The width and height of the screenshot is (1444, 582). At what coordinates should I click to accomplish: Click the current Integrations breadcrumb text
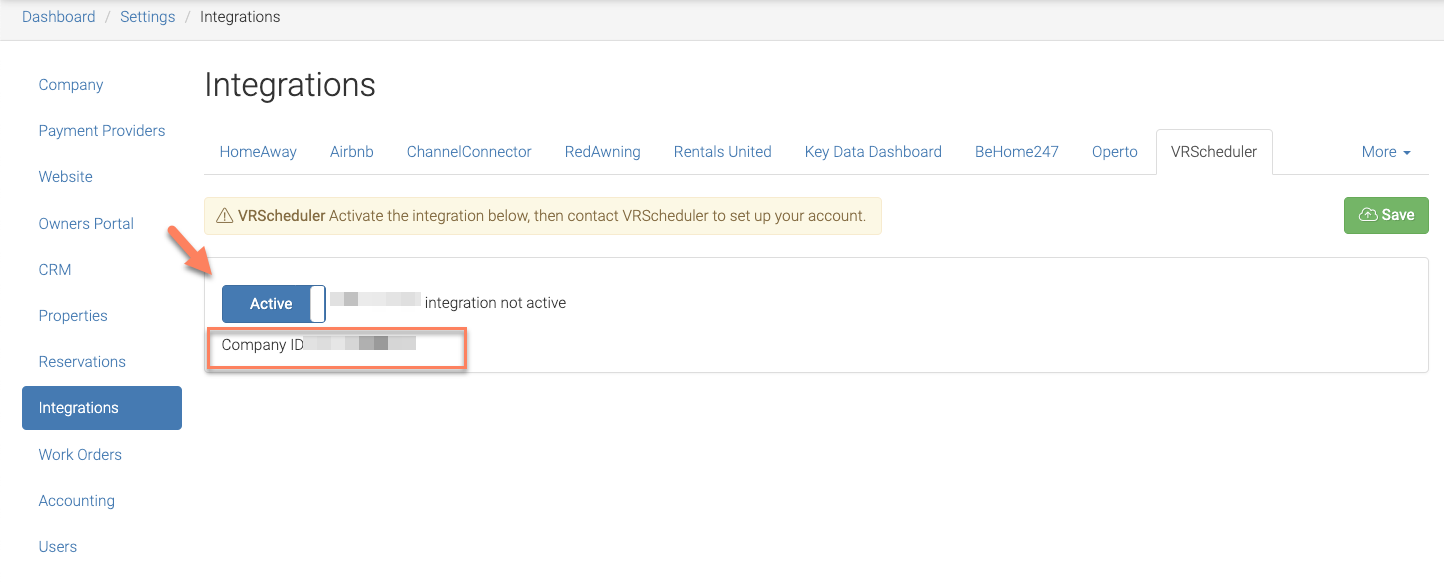(240, 17)
